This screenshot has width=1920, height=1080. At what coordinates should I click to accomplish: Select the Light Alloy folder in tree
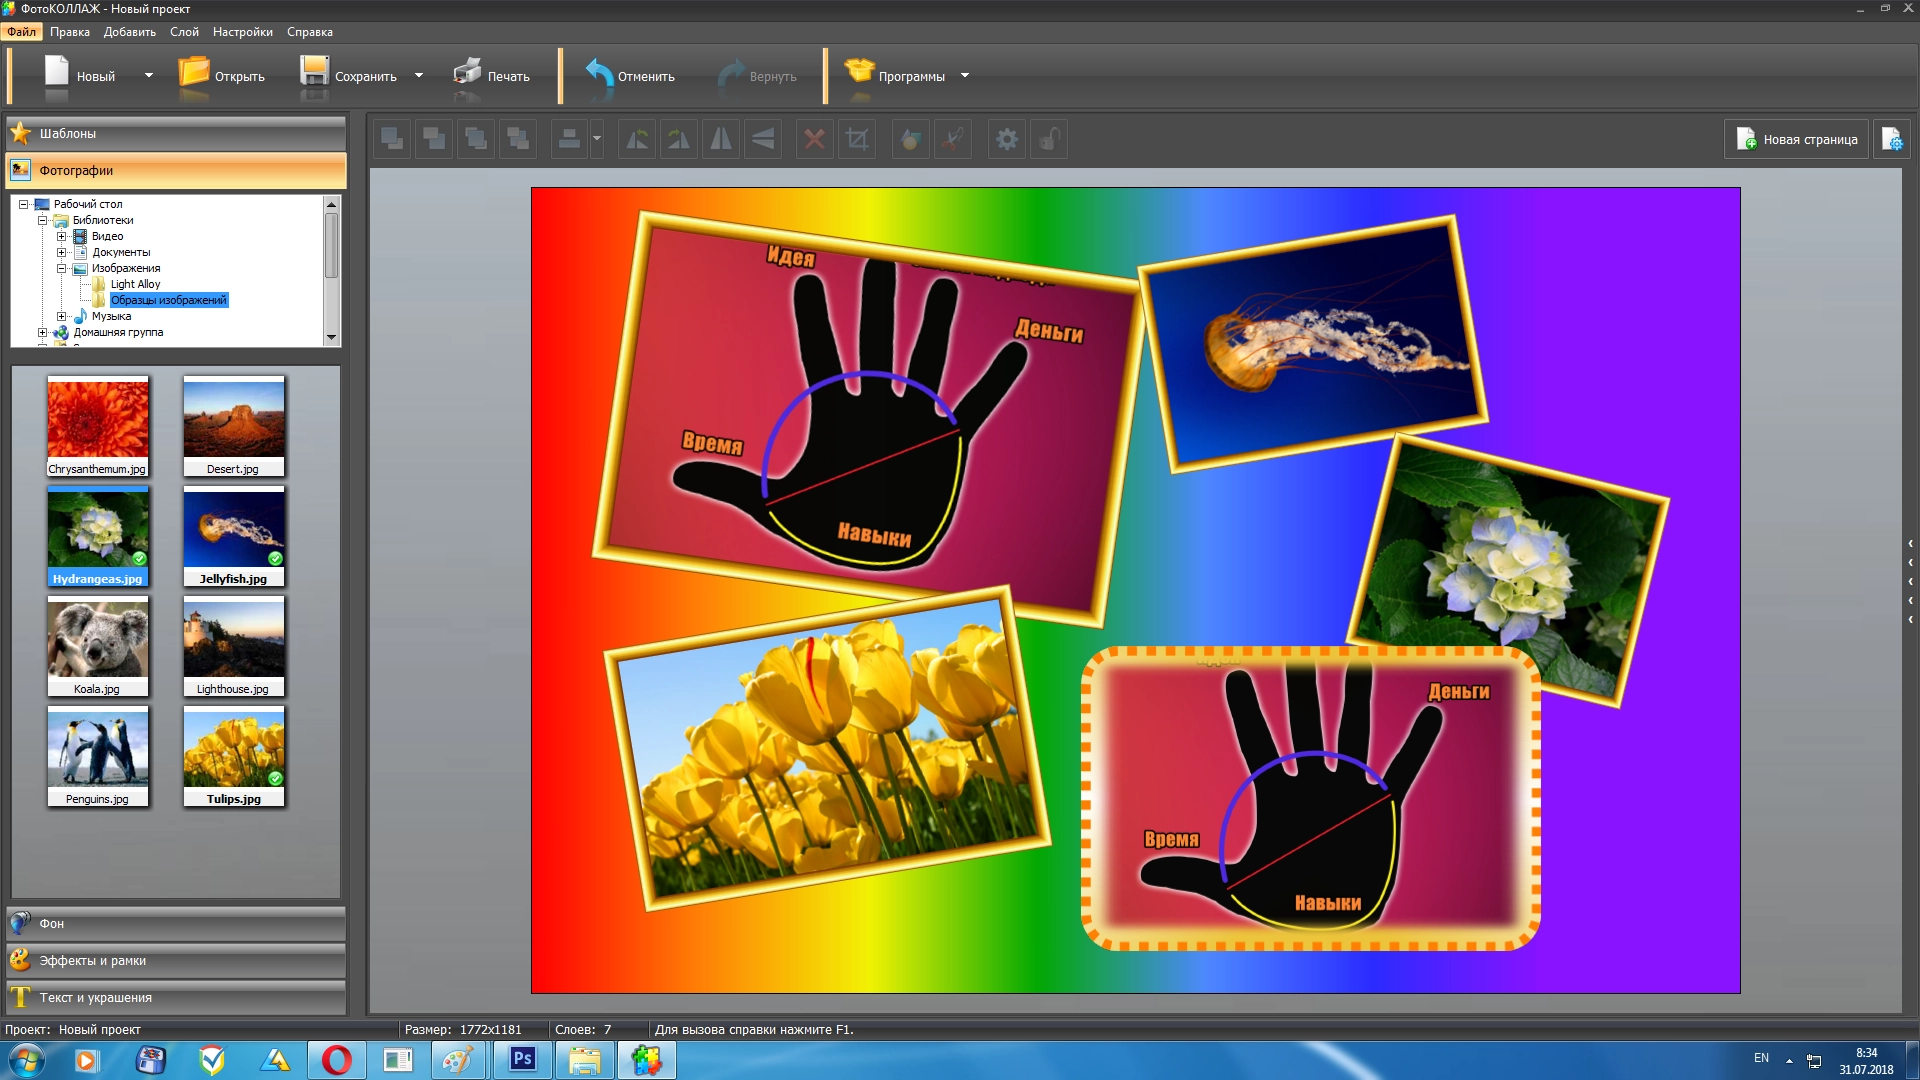(135, 284)
